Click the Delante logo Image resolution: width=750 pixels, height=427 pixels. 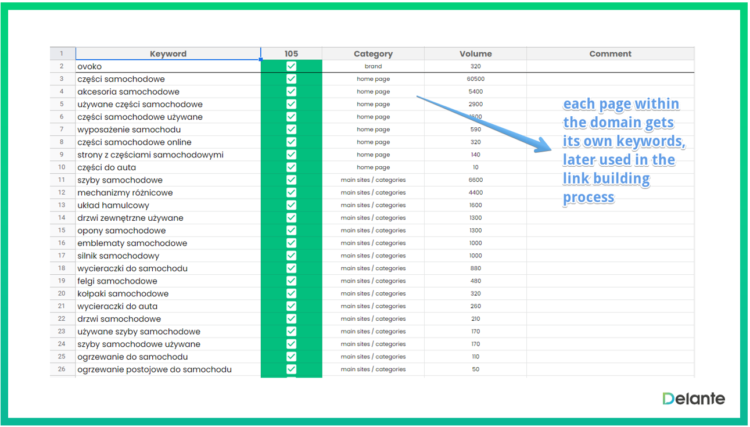(x=694, y=398)
